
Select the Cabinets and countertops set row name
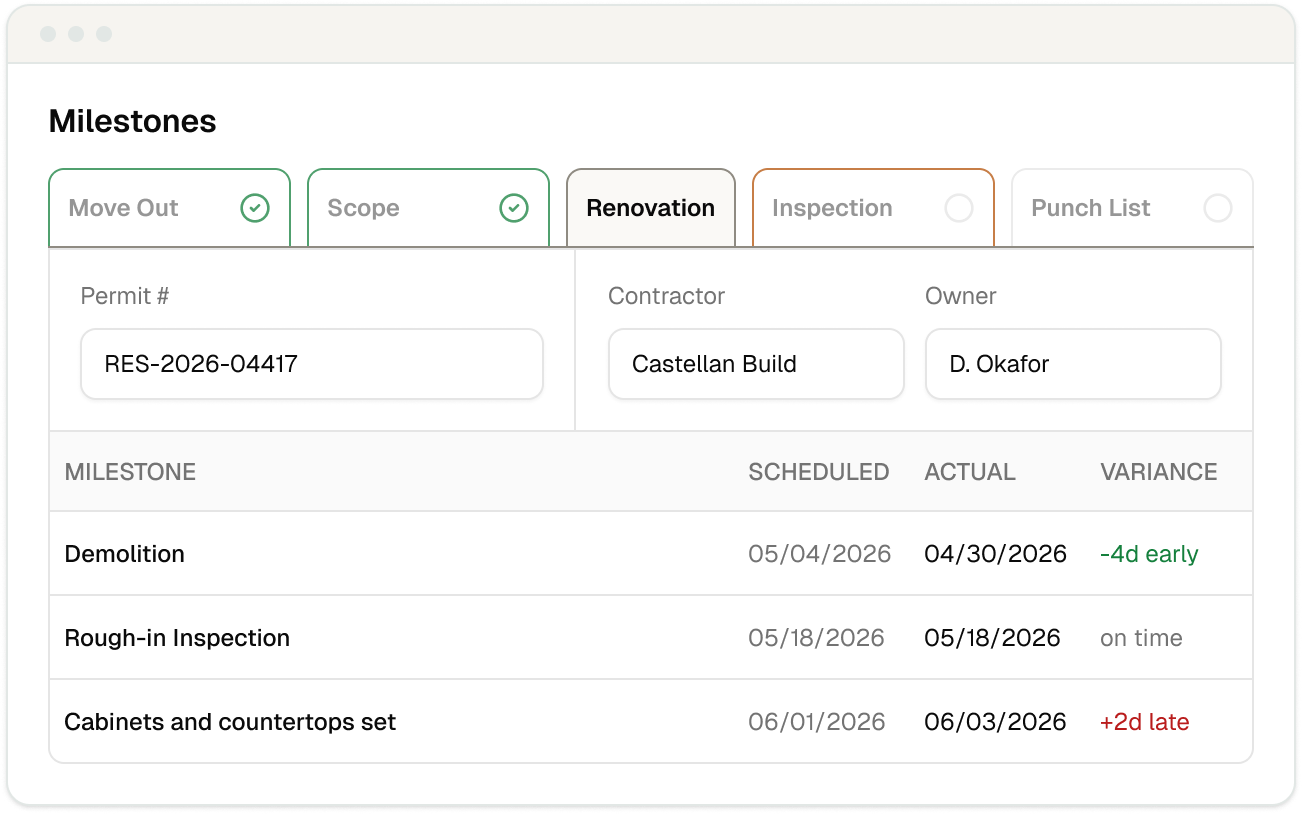(230, 722)
